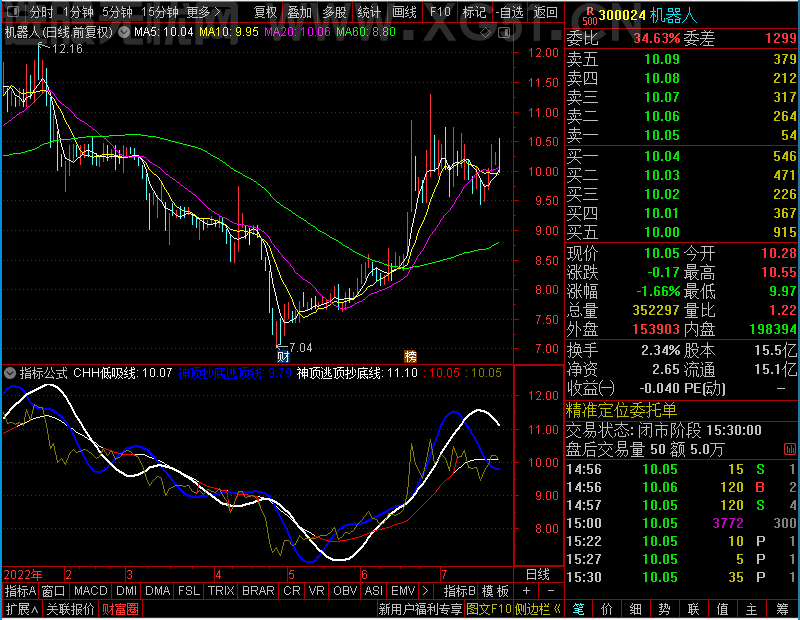Select the TRIX indicator
This screenshot has height=620, width=800.
click(221, 591)
